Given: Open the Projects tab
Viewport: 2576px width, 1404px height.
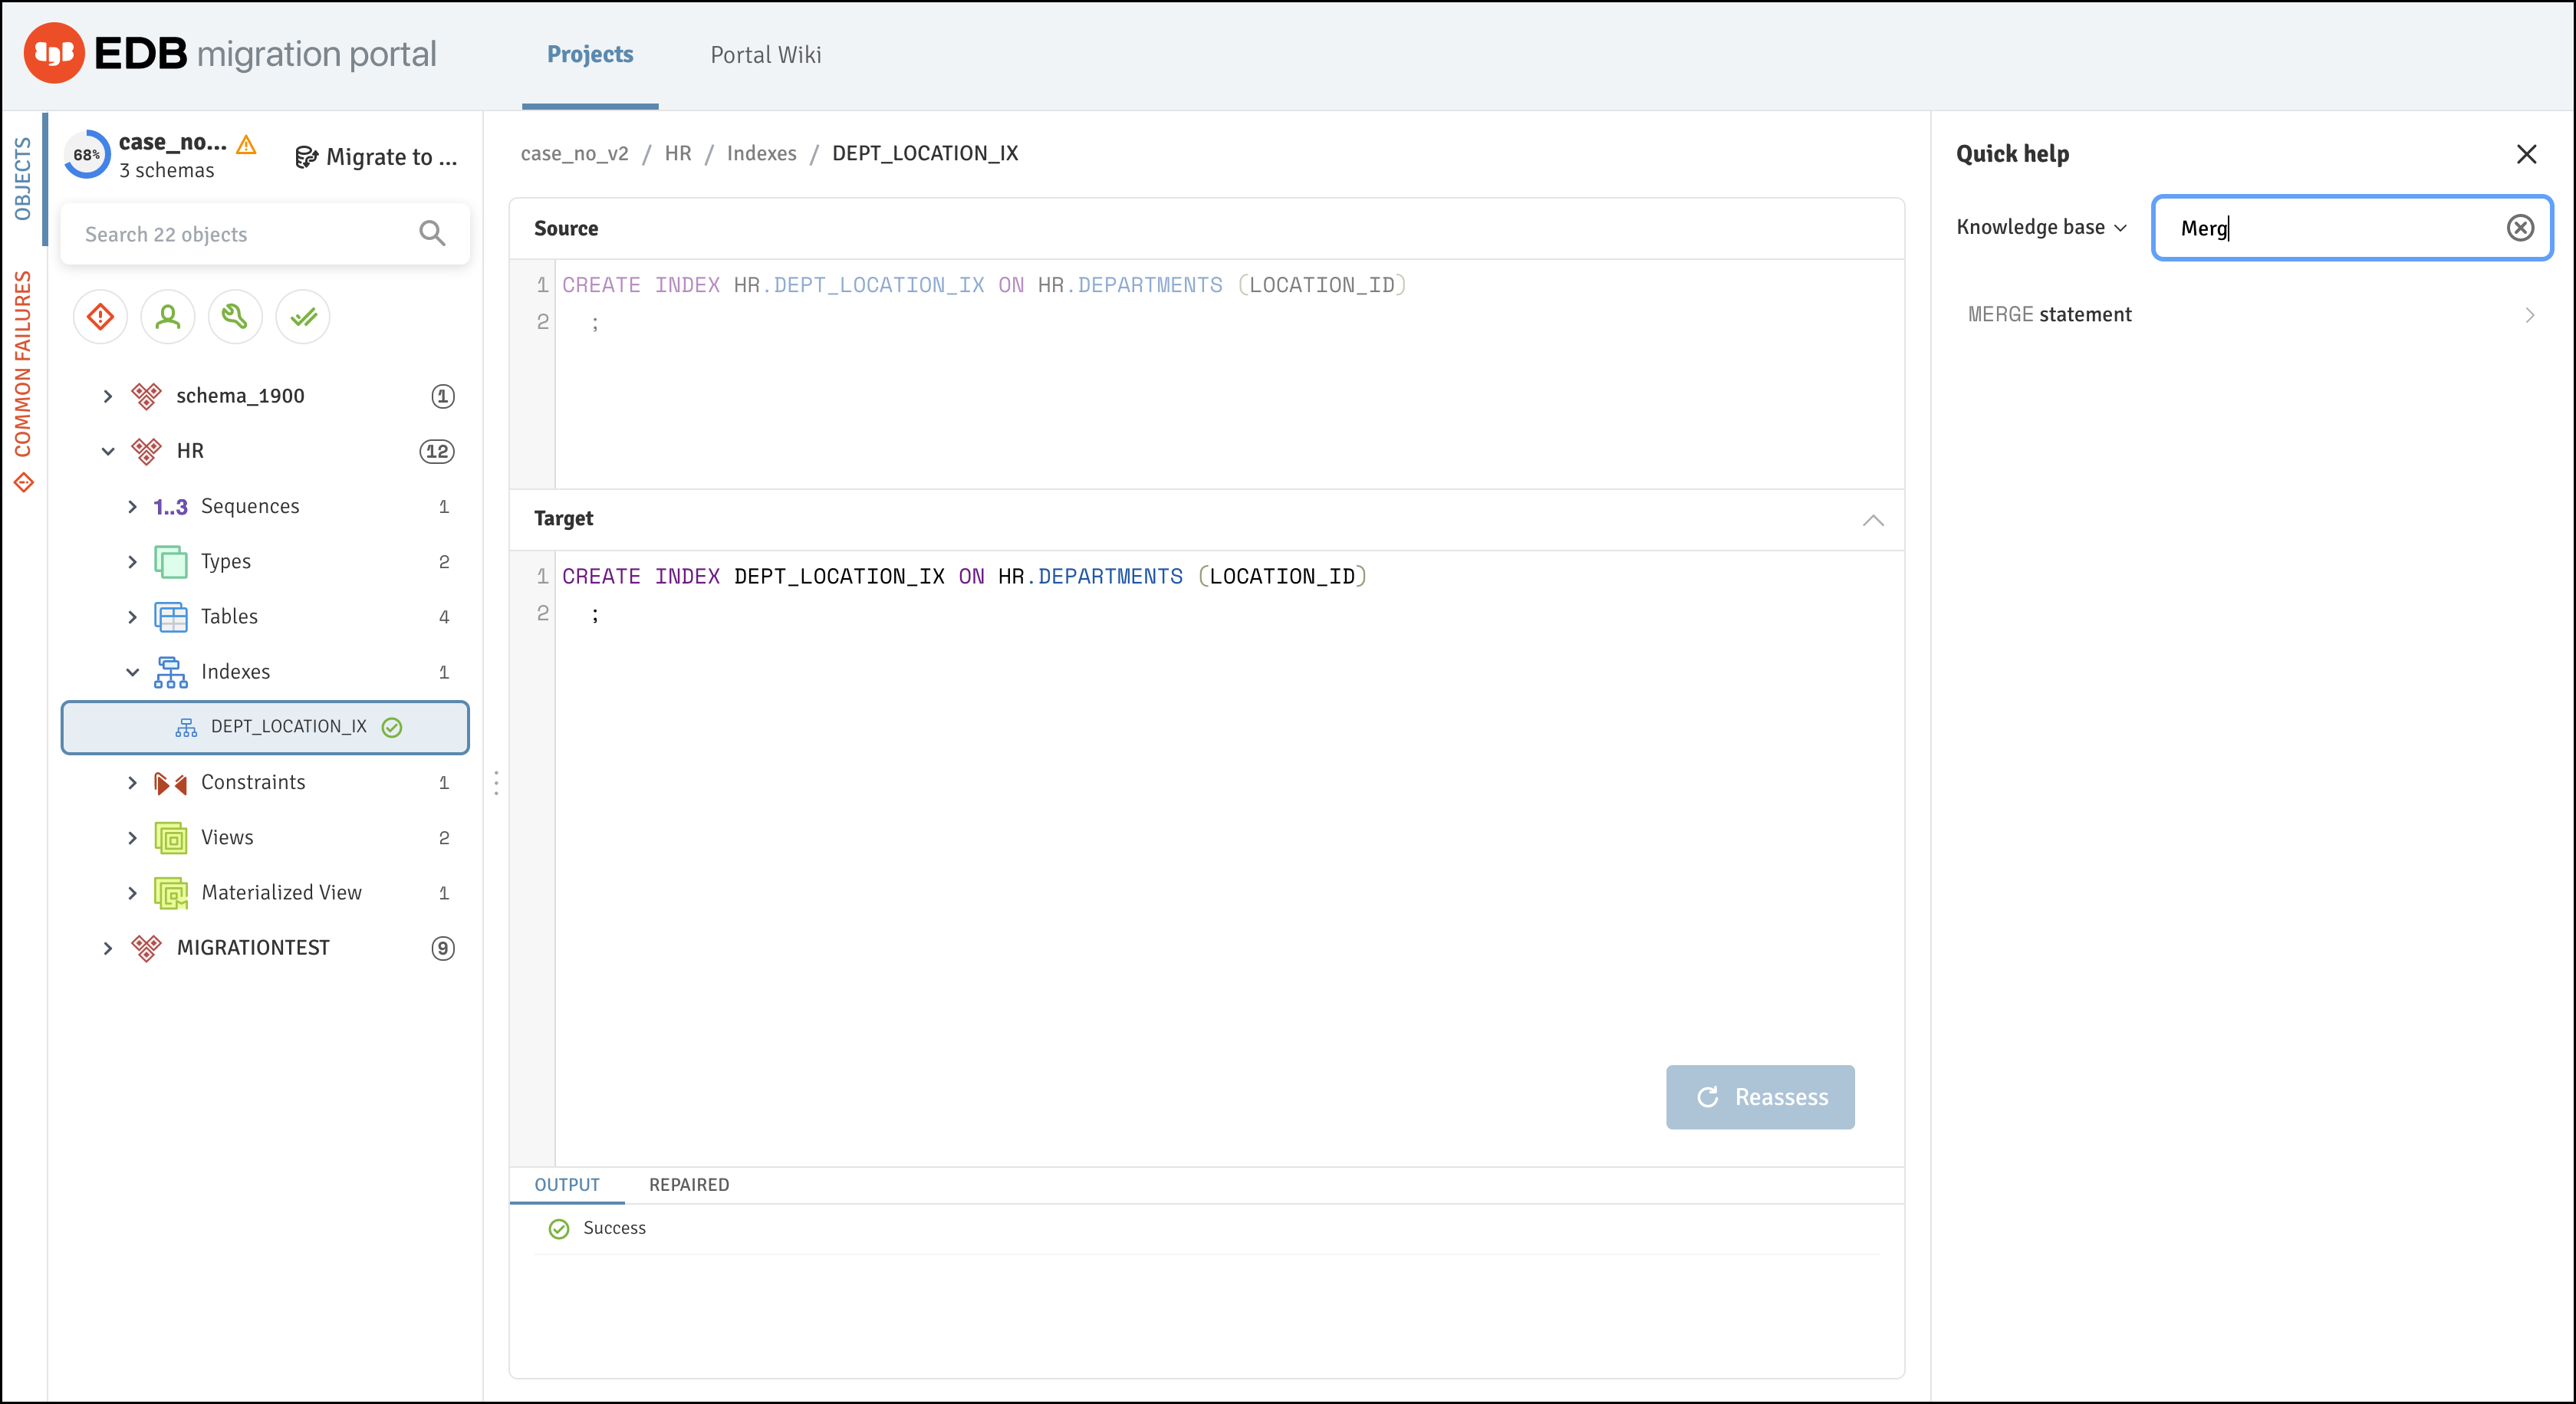Looking at the screenshot, I should [x=590, y=55].
